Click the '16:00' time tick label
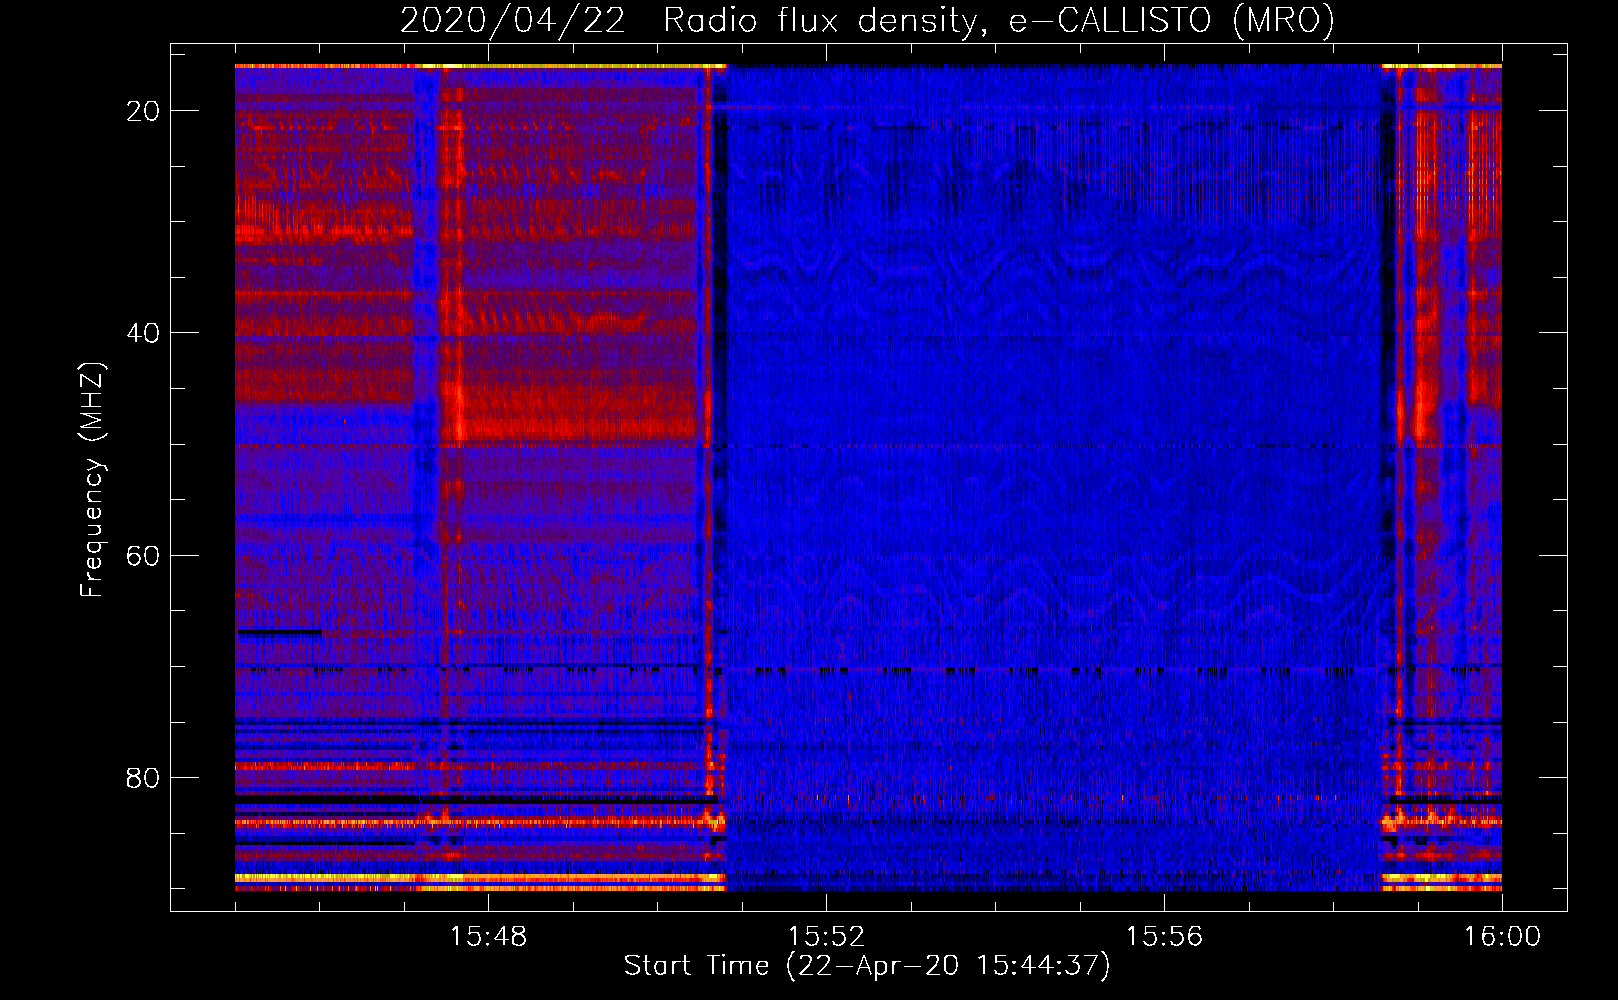 (1502, 937)
